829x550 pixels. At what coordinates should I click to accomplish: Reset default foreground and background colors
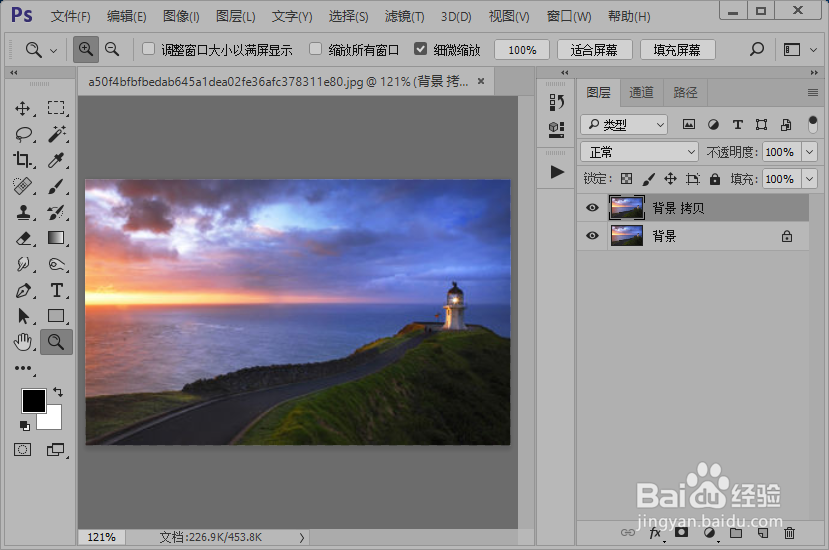click(24, 426)
